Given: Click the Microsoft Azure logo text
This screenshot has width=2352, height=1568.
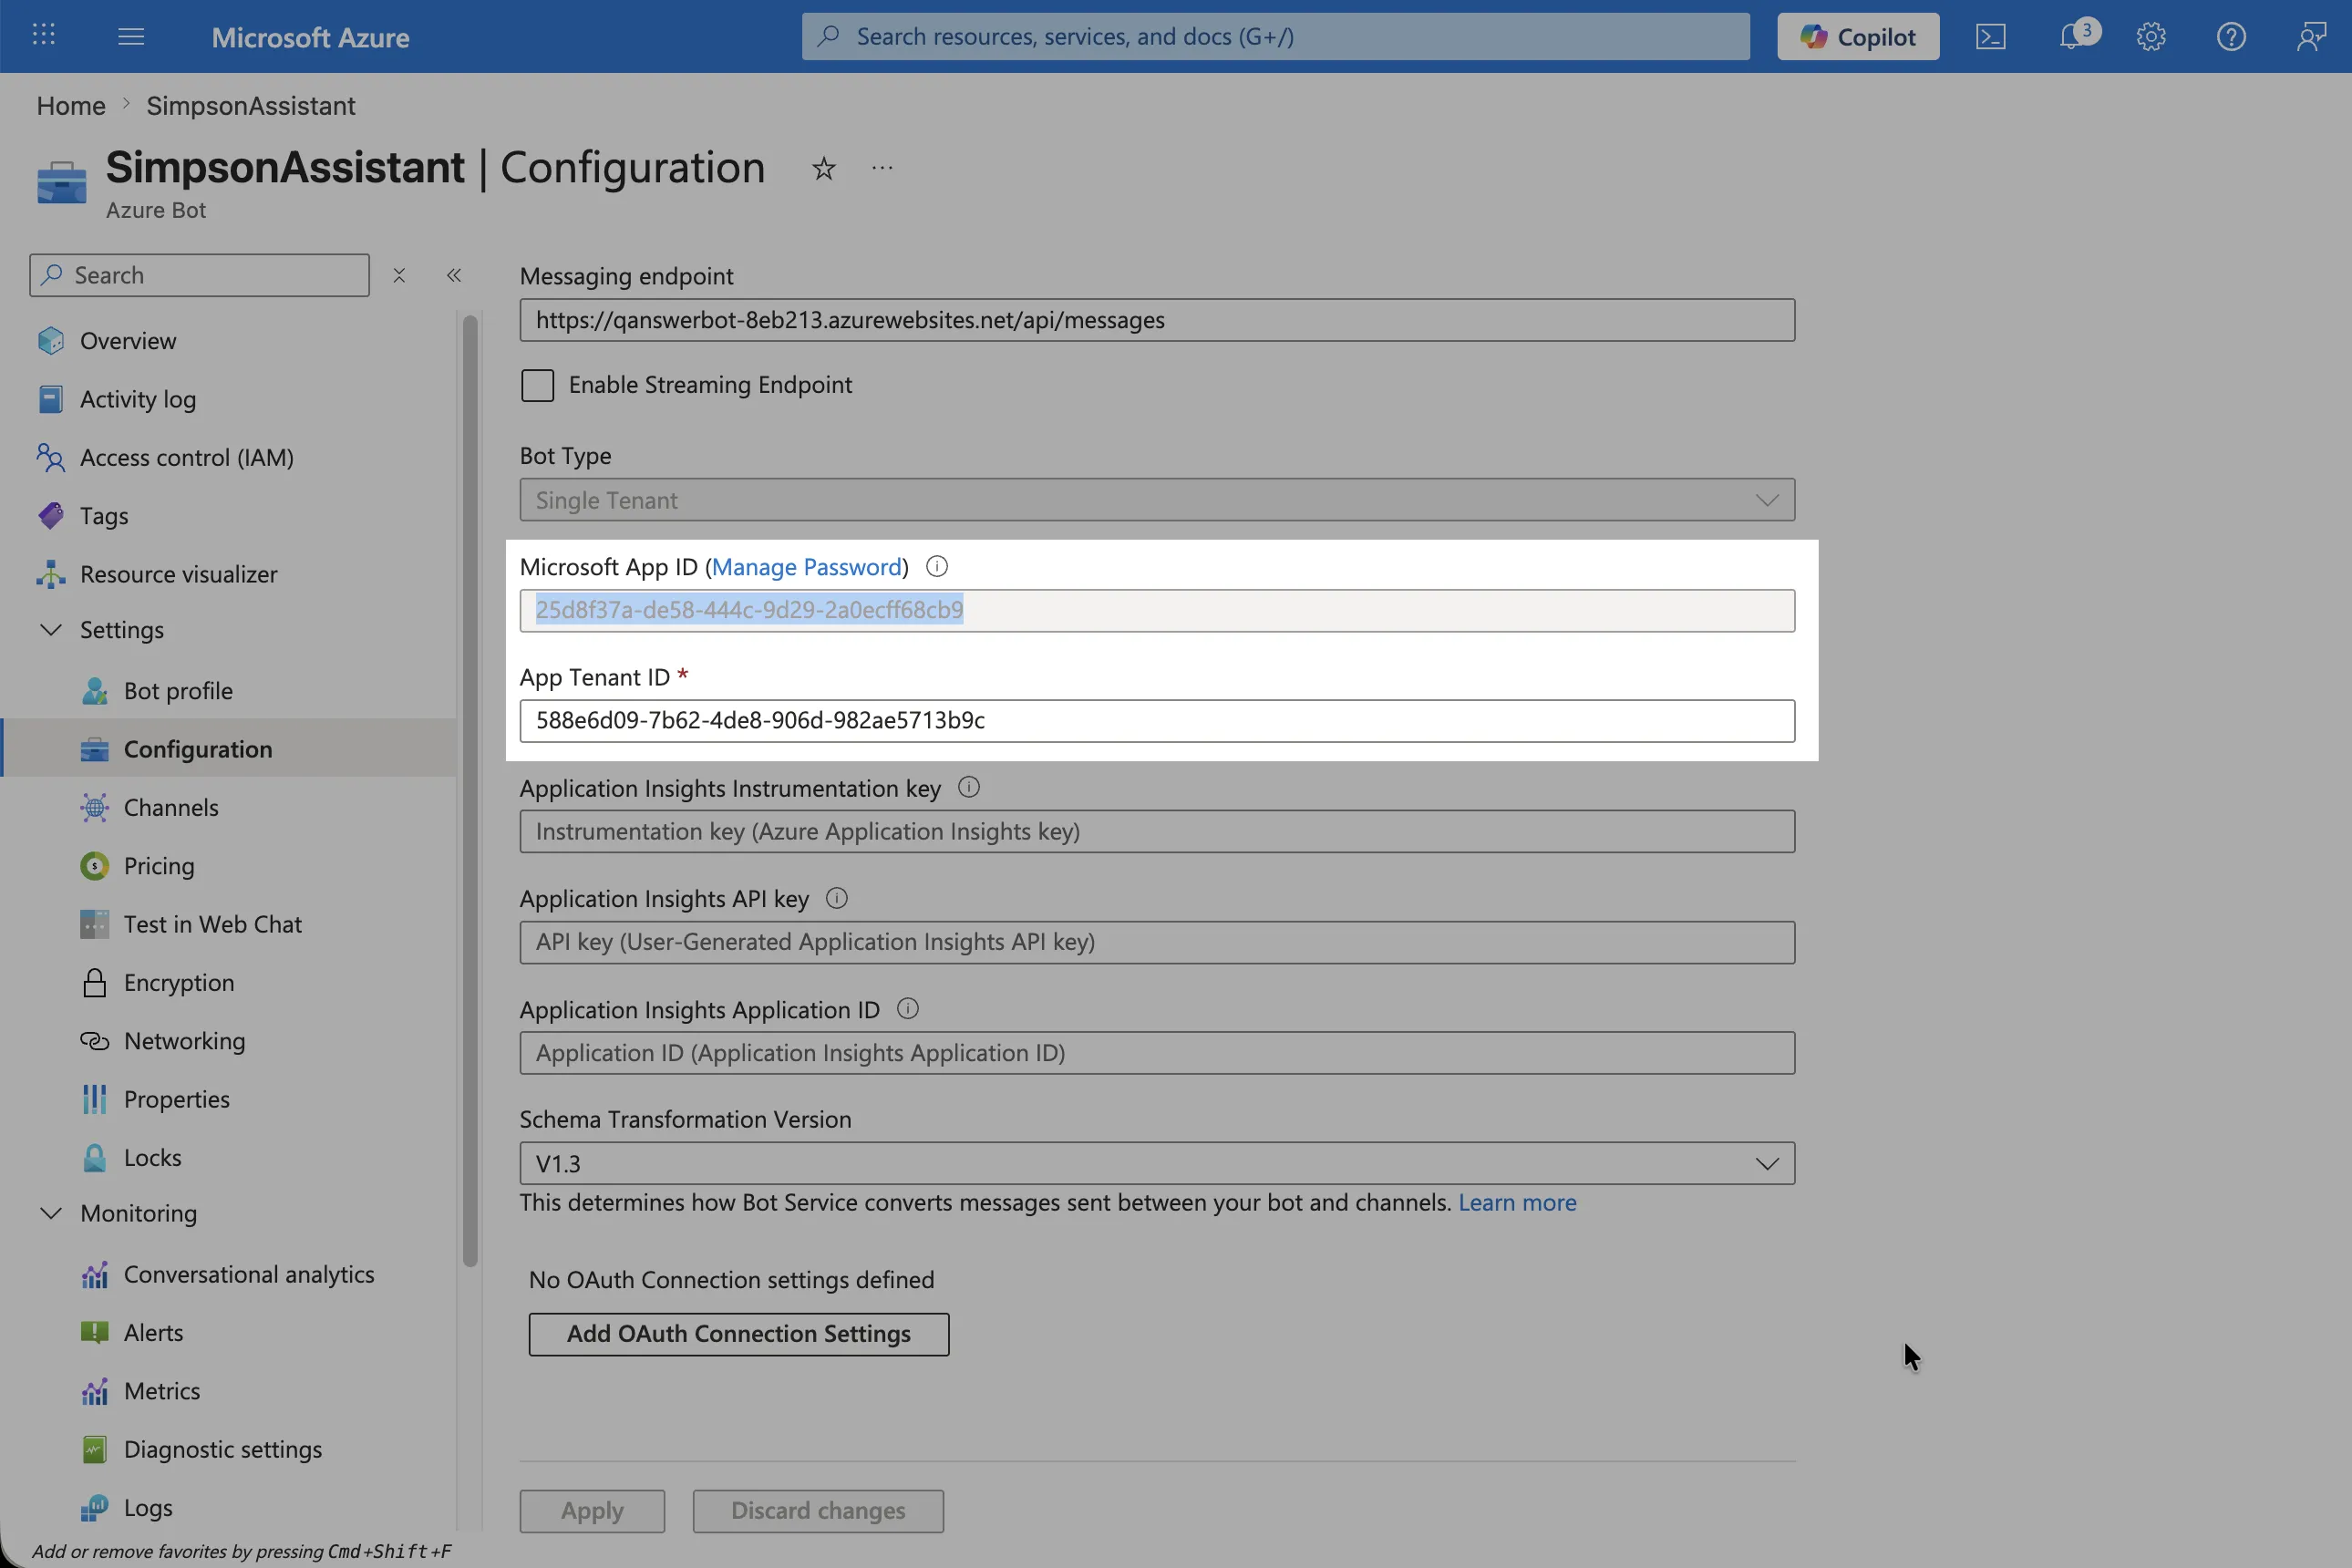Looking at the screenshot, I should coord(310,37).
